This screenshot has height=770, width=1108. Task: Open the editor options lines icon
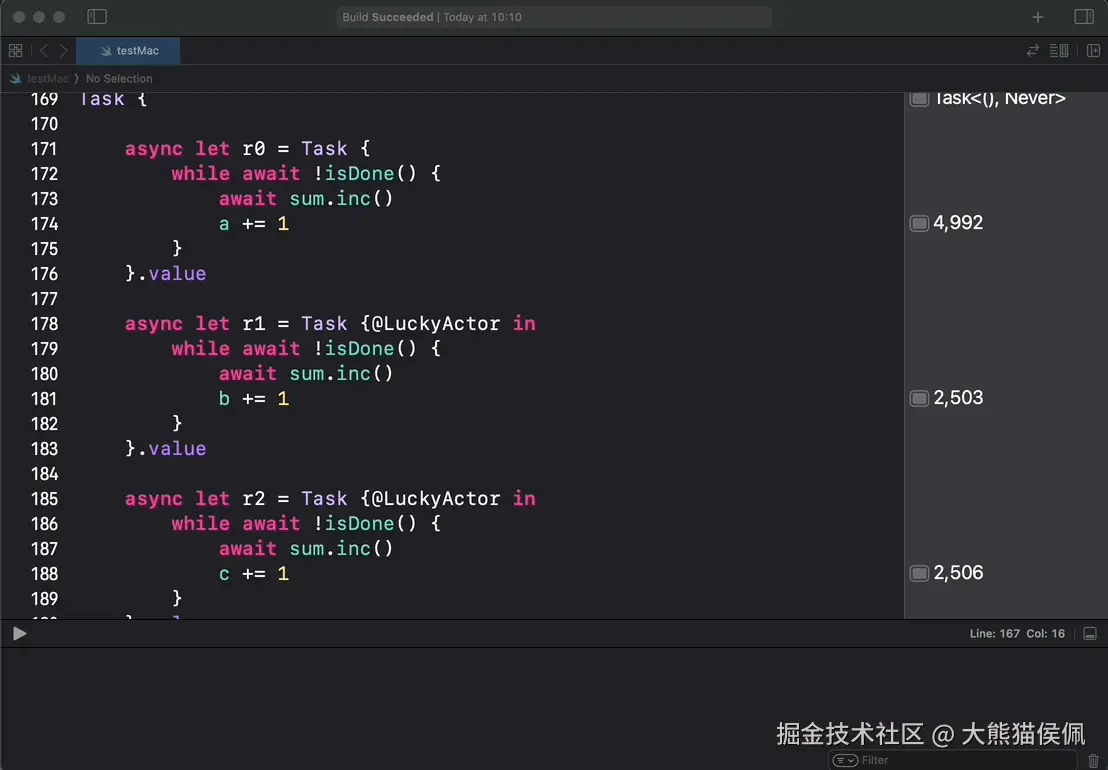[1059, 51]
